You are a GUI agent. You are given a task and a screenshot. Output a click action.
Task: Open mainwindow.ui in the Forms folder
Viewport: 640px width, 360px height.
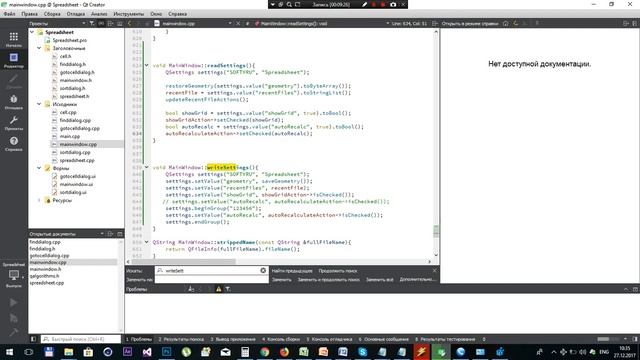[x=76, y=184]
